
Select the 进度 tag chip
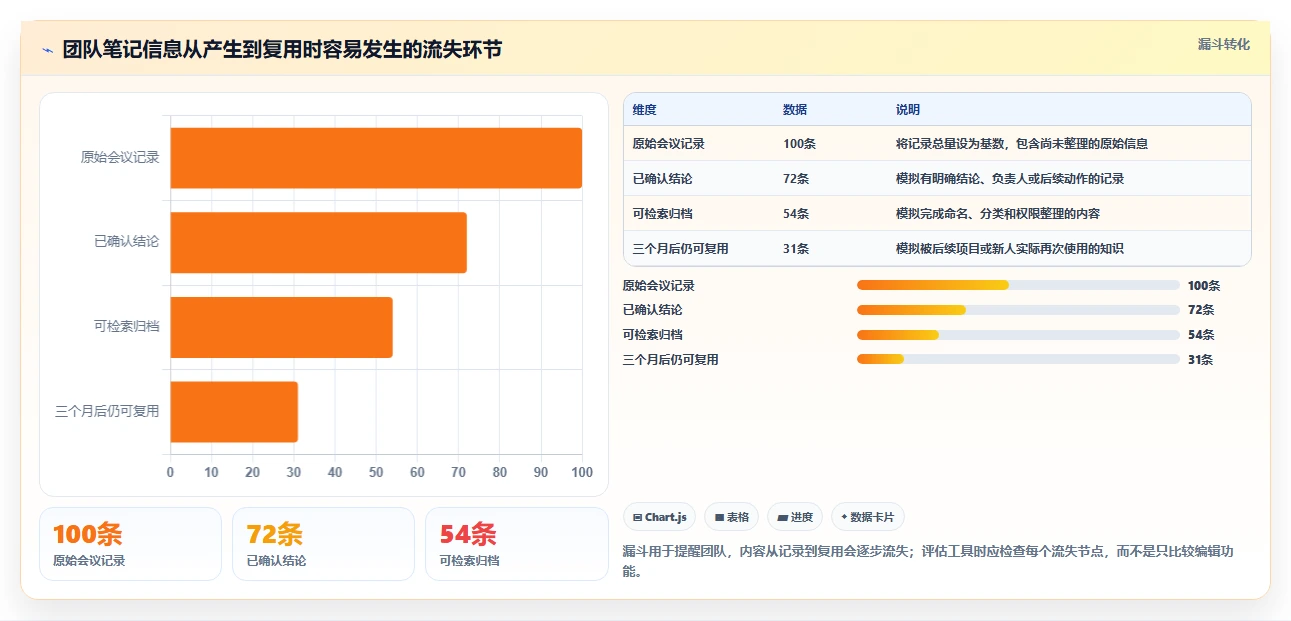[x=795, y=517]
